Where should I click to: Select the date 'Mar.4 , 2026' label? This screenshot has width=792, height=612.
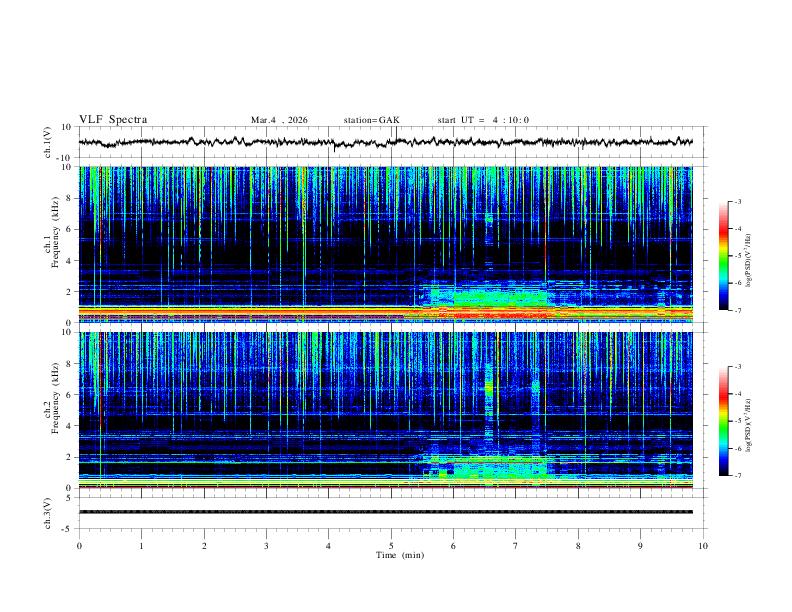pyautogui.click(x=279, y=120)
